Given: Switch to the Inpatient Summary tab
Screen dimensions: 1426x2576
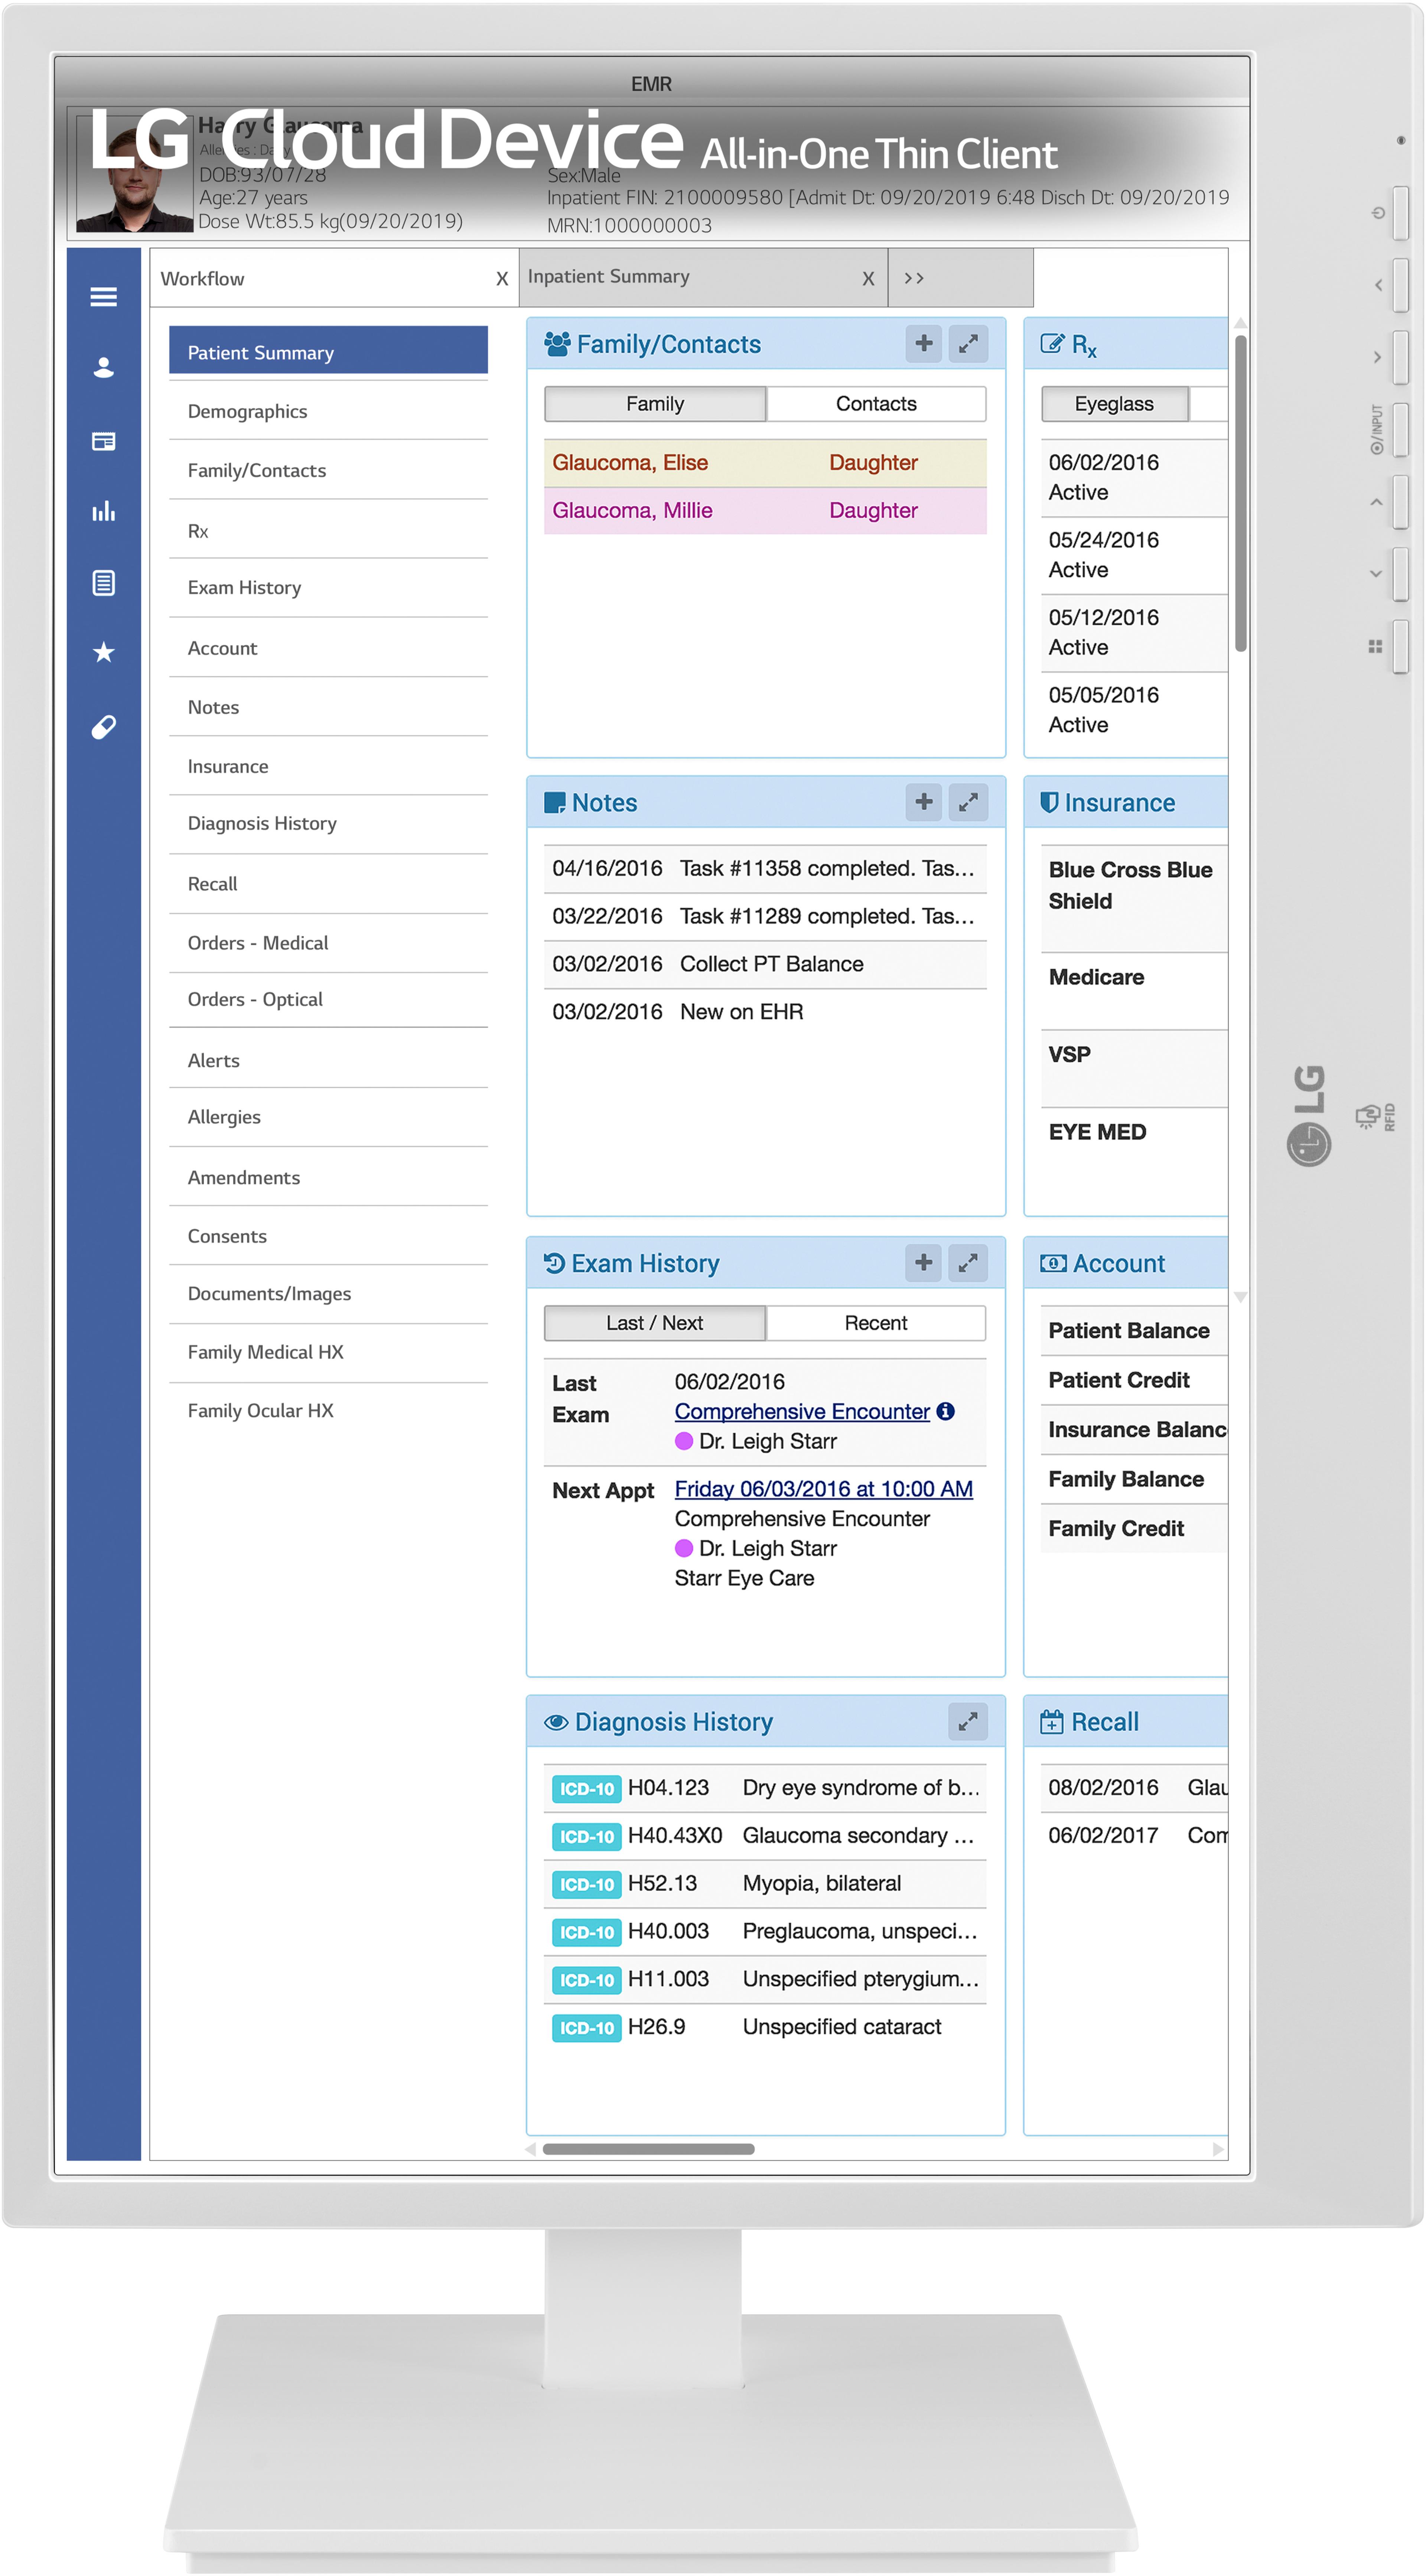Looking at the screenshot, I should click(608, 277).
